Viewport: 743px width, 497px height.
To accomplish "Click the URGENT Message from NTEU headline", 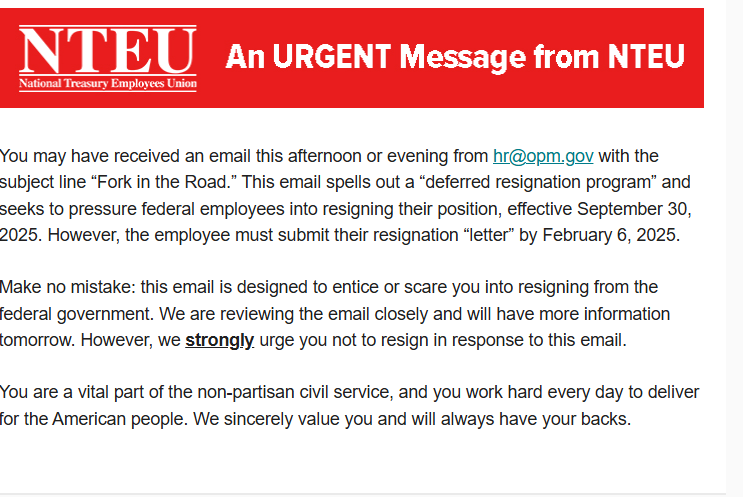I will 455,57.
